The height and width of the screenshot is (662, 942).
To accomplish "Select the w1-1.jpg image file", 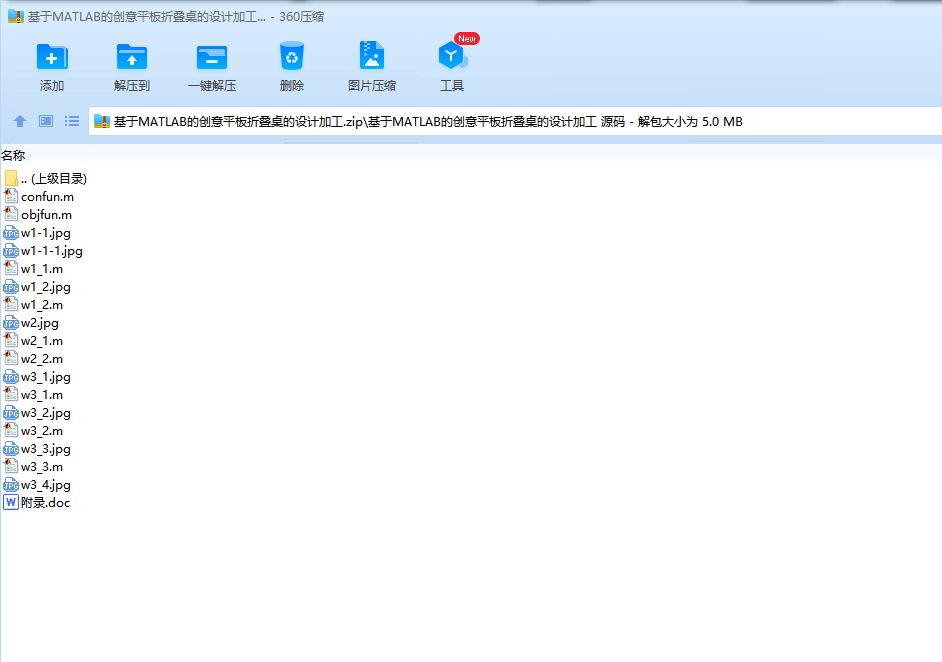I will click(x=37, y=232).
